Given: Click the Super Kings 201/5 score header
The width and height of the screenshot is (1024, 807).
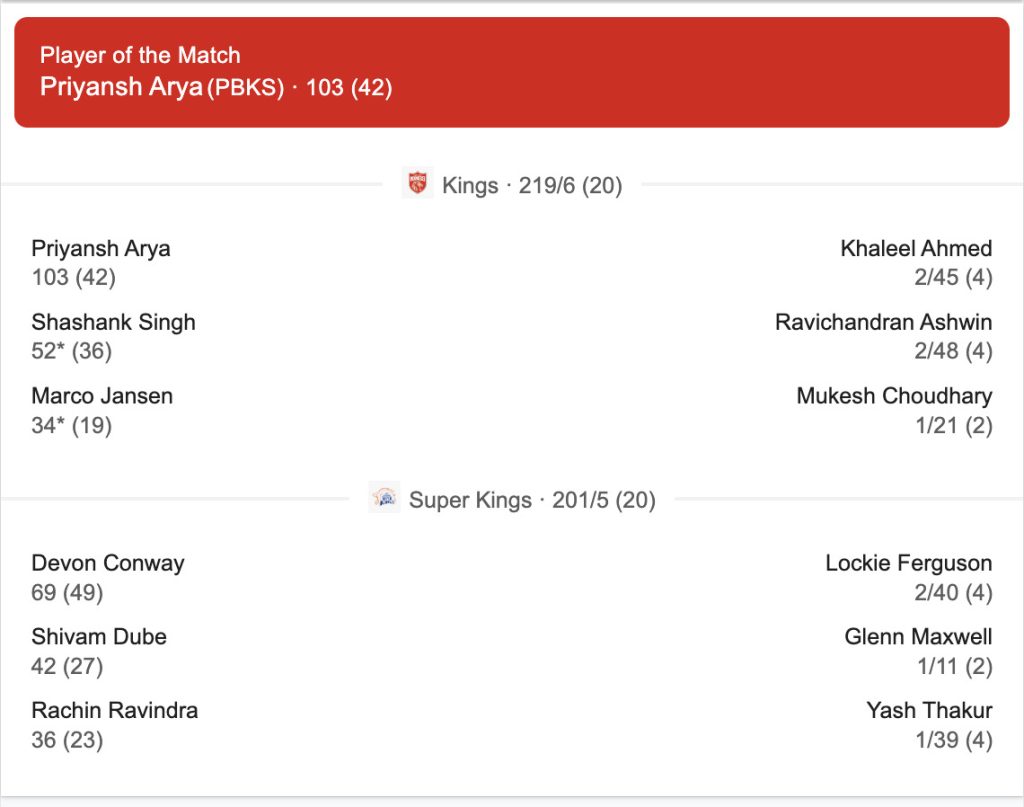Looking at the screenshot, I should 532,500.
